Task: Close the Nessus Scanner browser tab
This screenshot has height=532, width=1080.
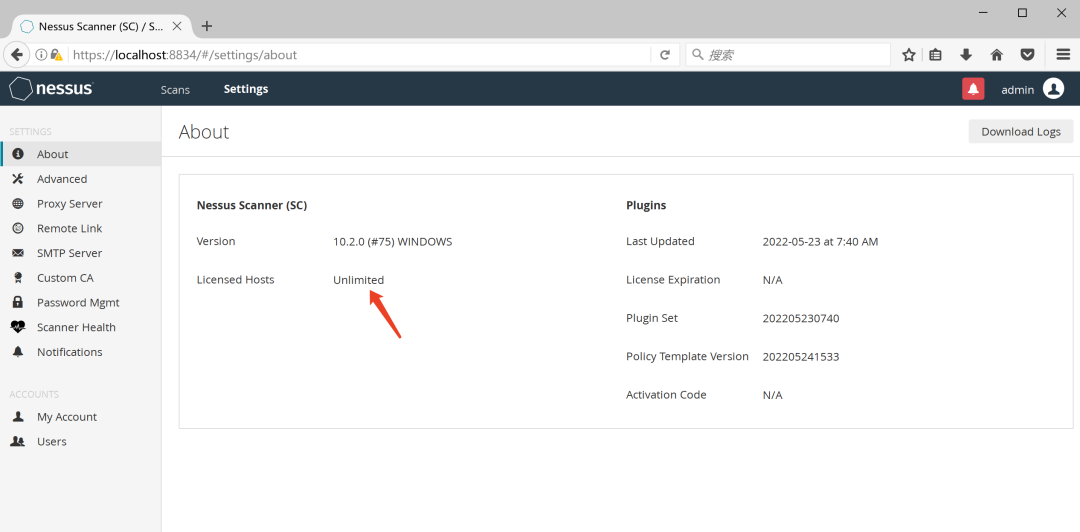Action: (176, 26)
